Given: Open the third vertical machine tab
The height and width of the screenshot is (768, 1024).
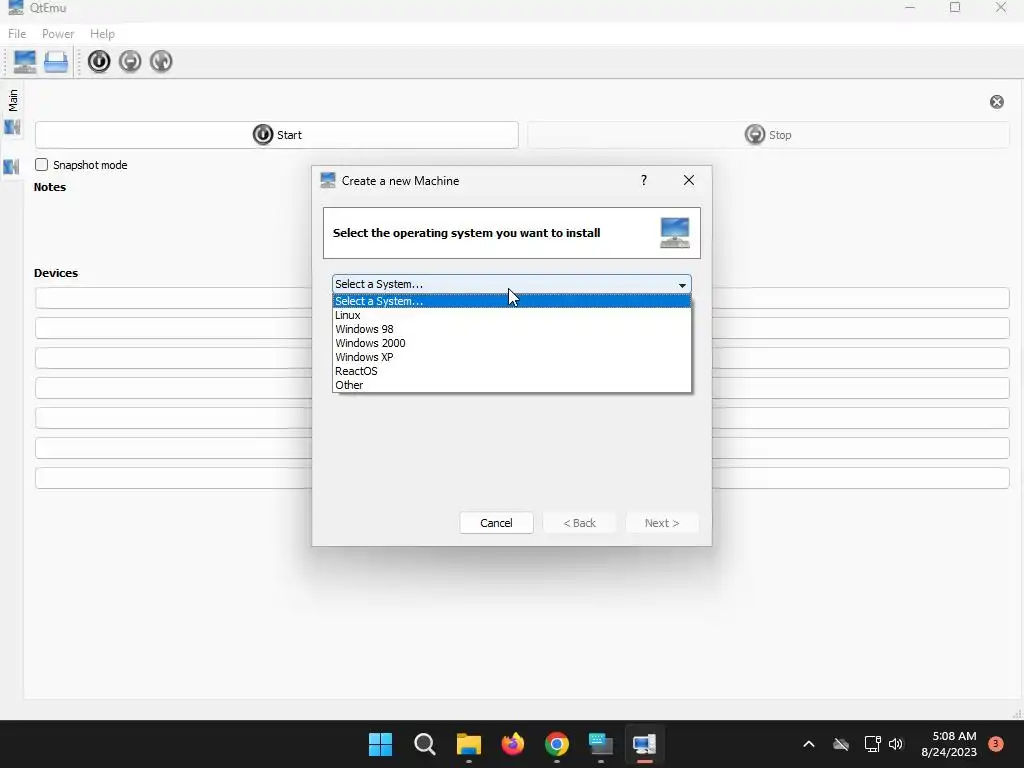Looking at the screenshot, I should pyautogui.click(x=12, y=167).
